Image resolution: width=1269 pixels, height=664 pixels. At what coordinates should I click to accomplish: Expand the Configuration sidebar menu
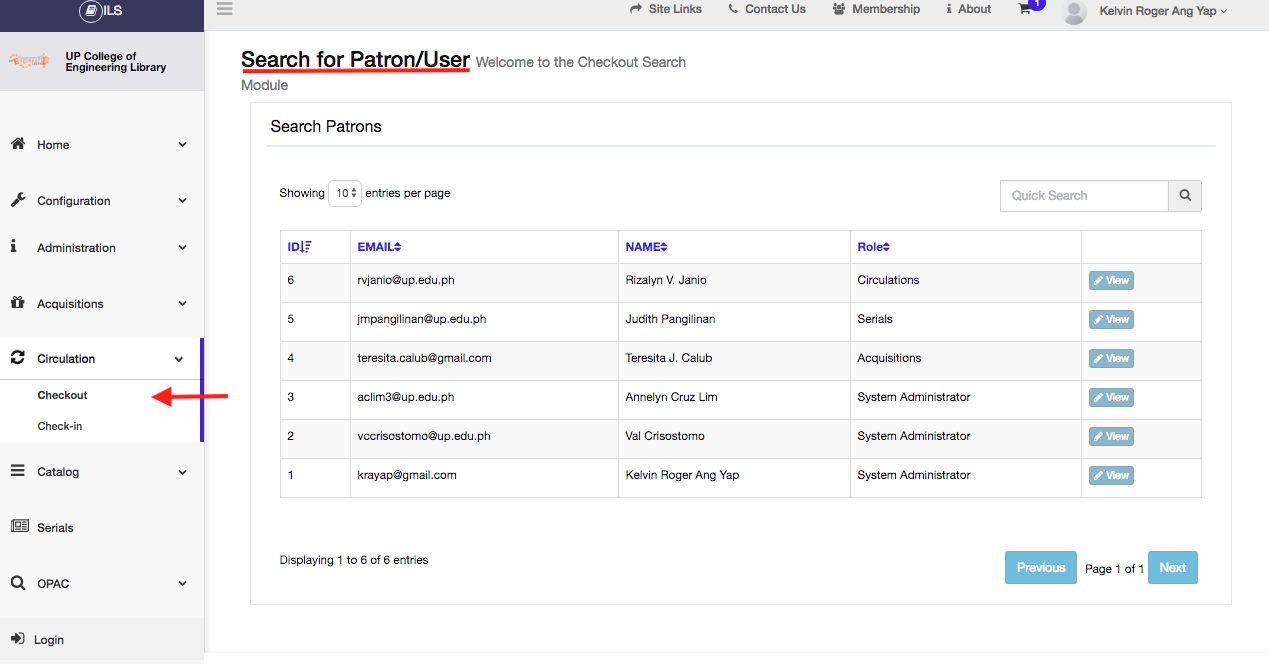98,201
